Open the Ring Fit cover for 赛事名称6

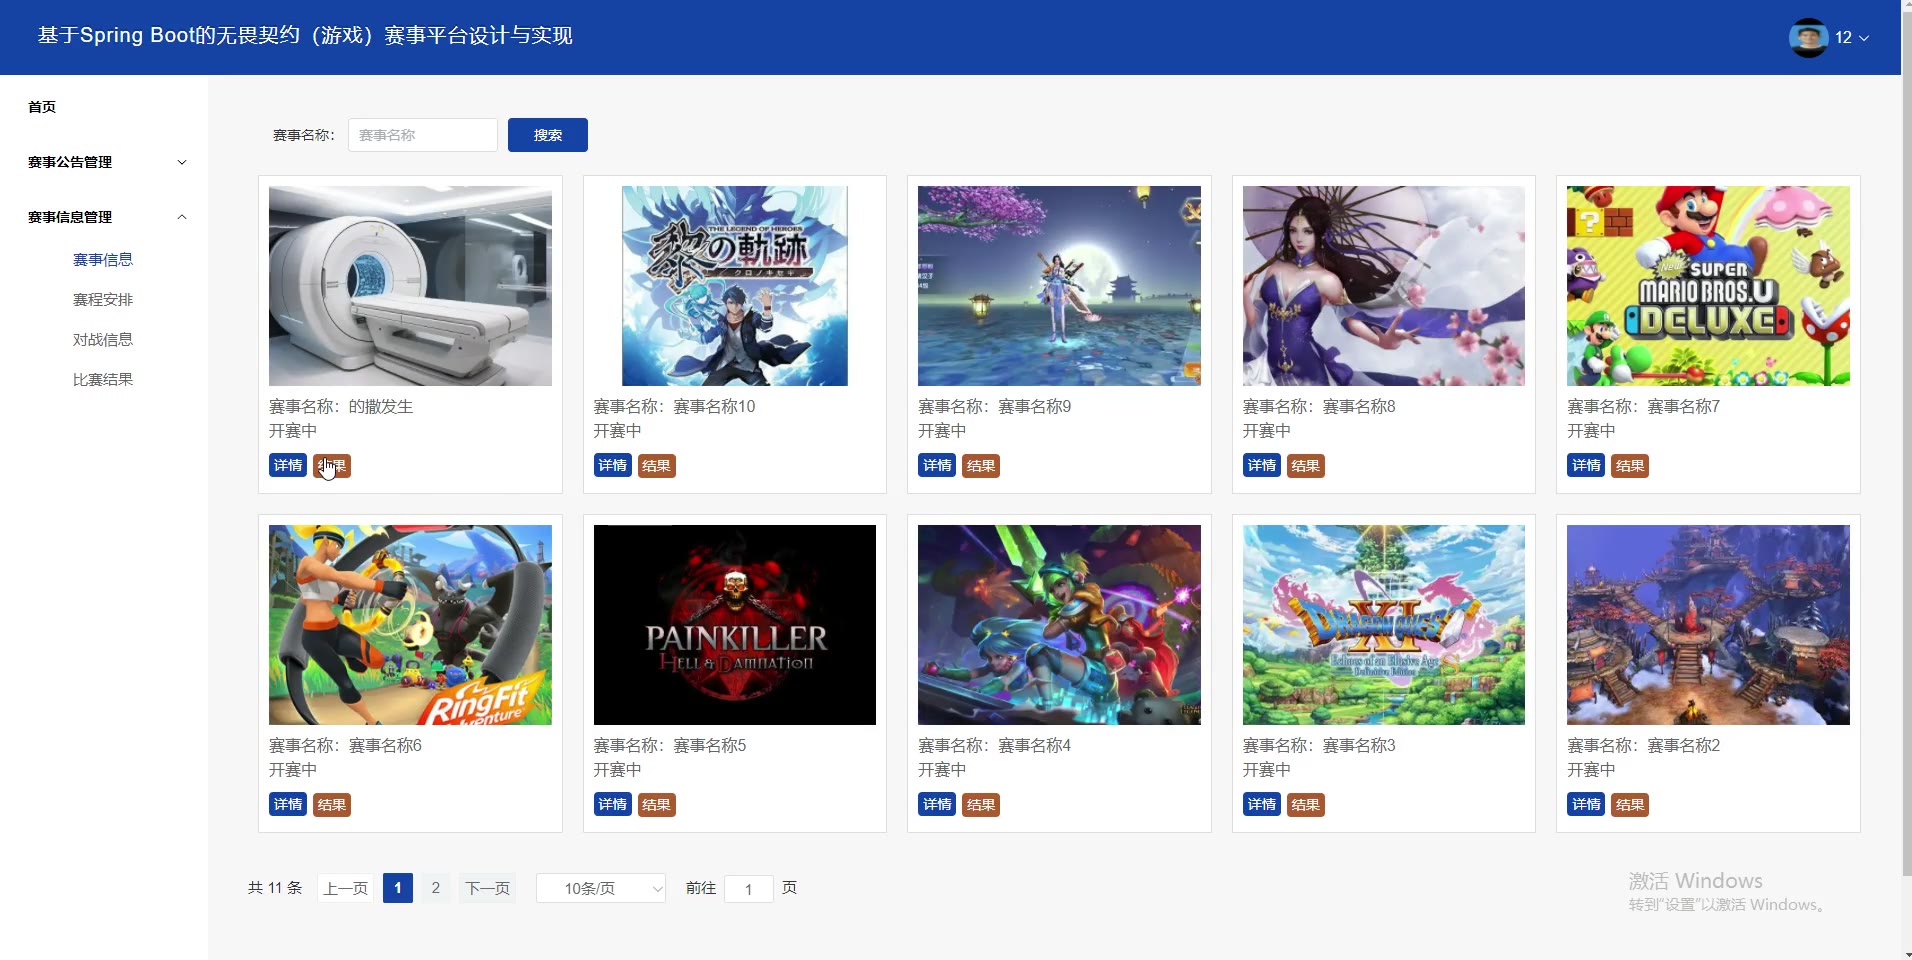pyautogui.click(x=410, y=625)
